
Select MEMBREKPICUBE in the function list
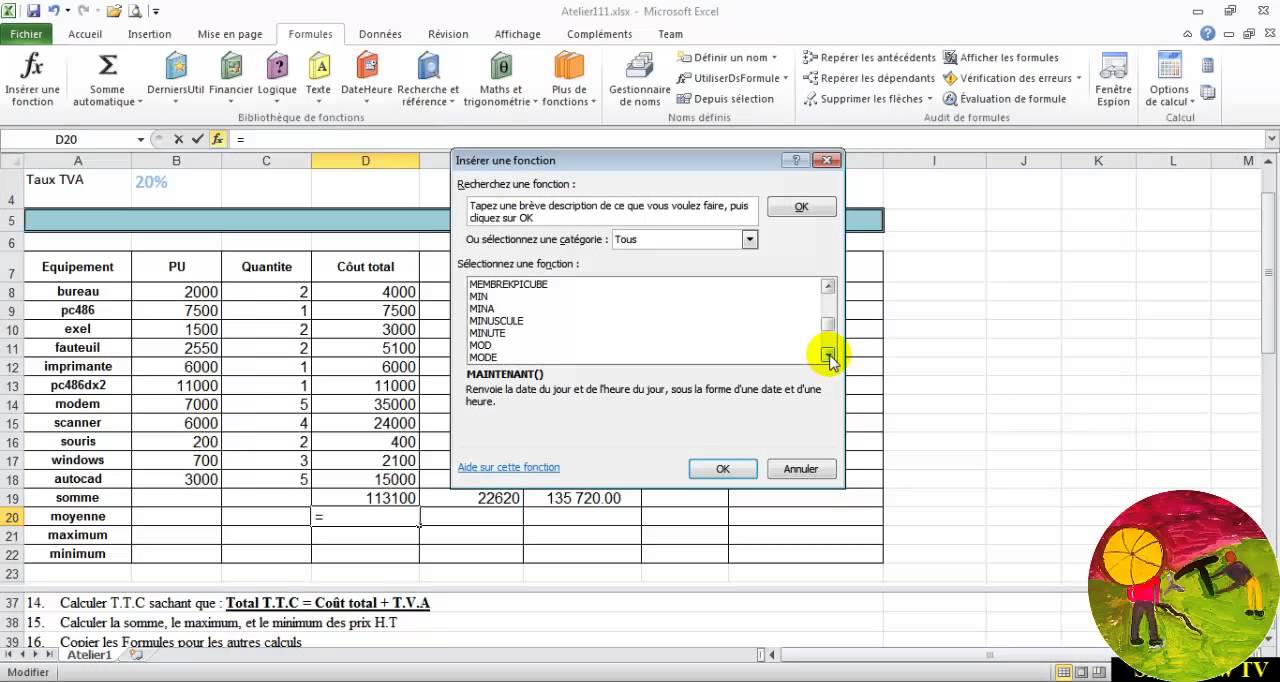[508, 284]
